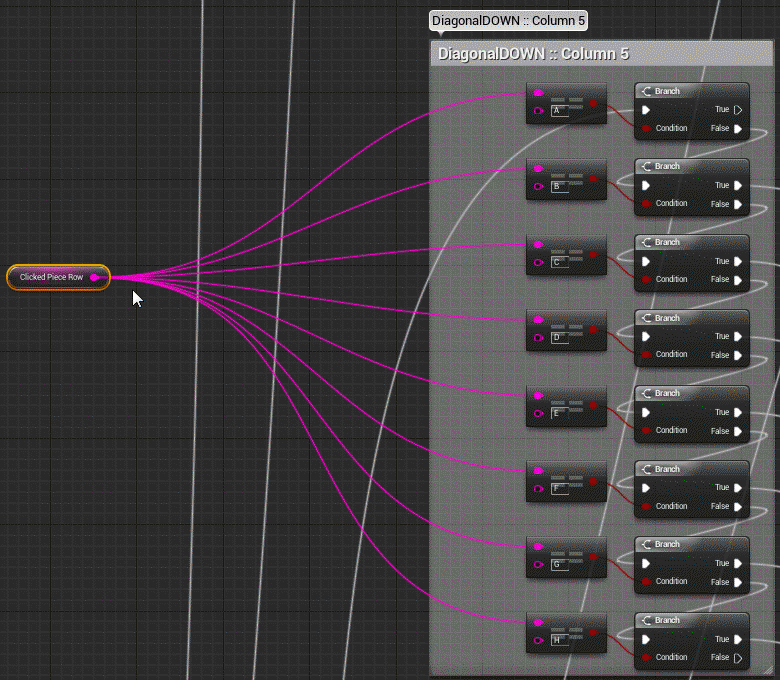The image size is (780, 680).
Task: Click the True exec pin on row H Branch
Action: [x=738, y=639]
